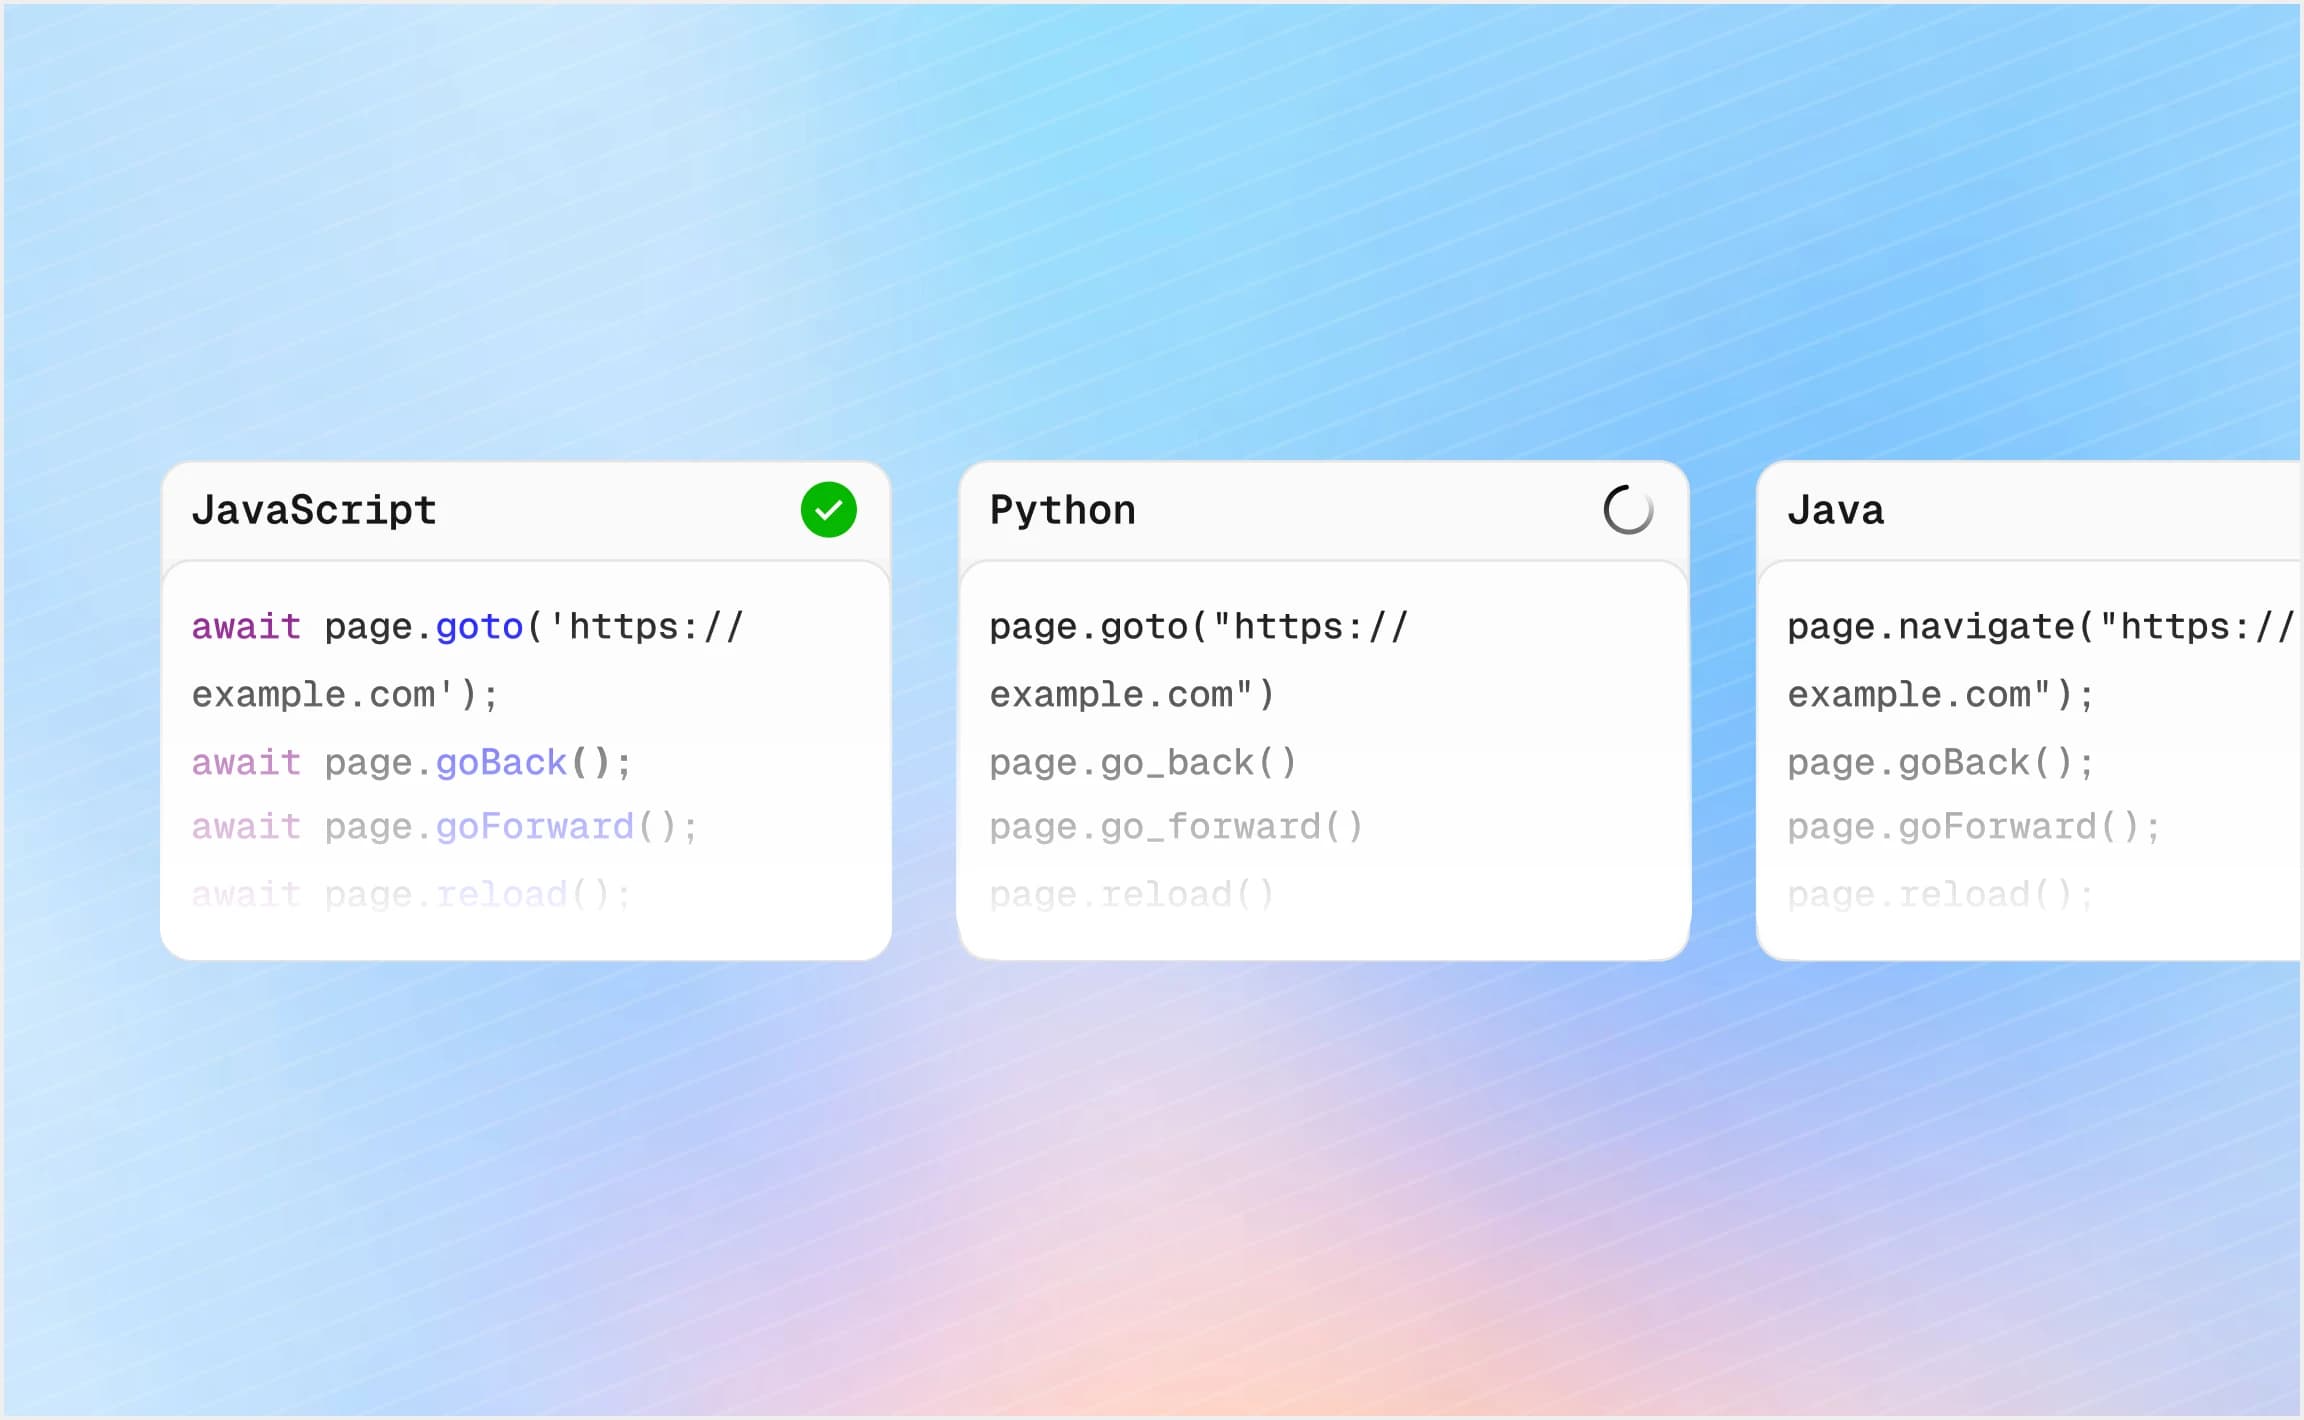Click 'example.com")' in the Python card
Viewport: 2304px width, 1420px height.
(1132, 694)
